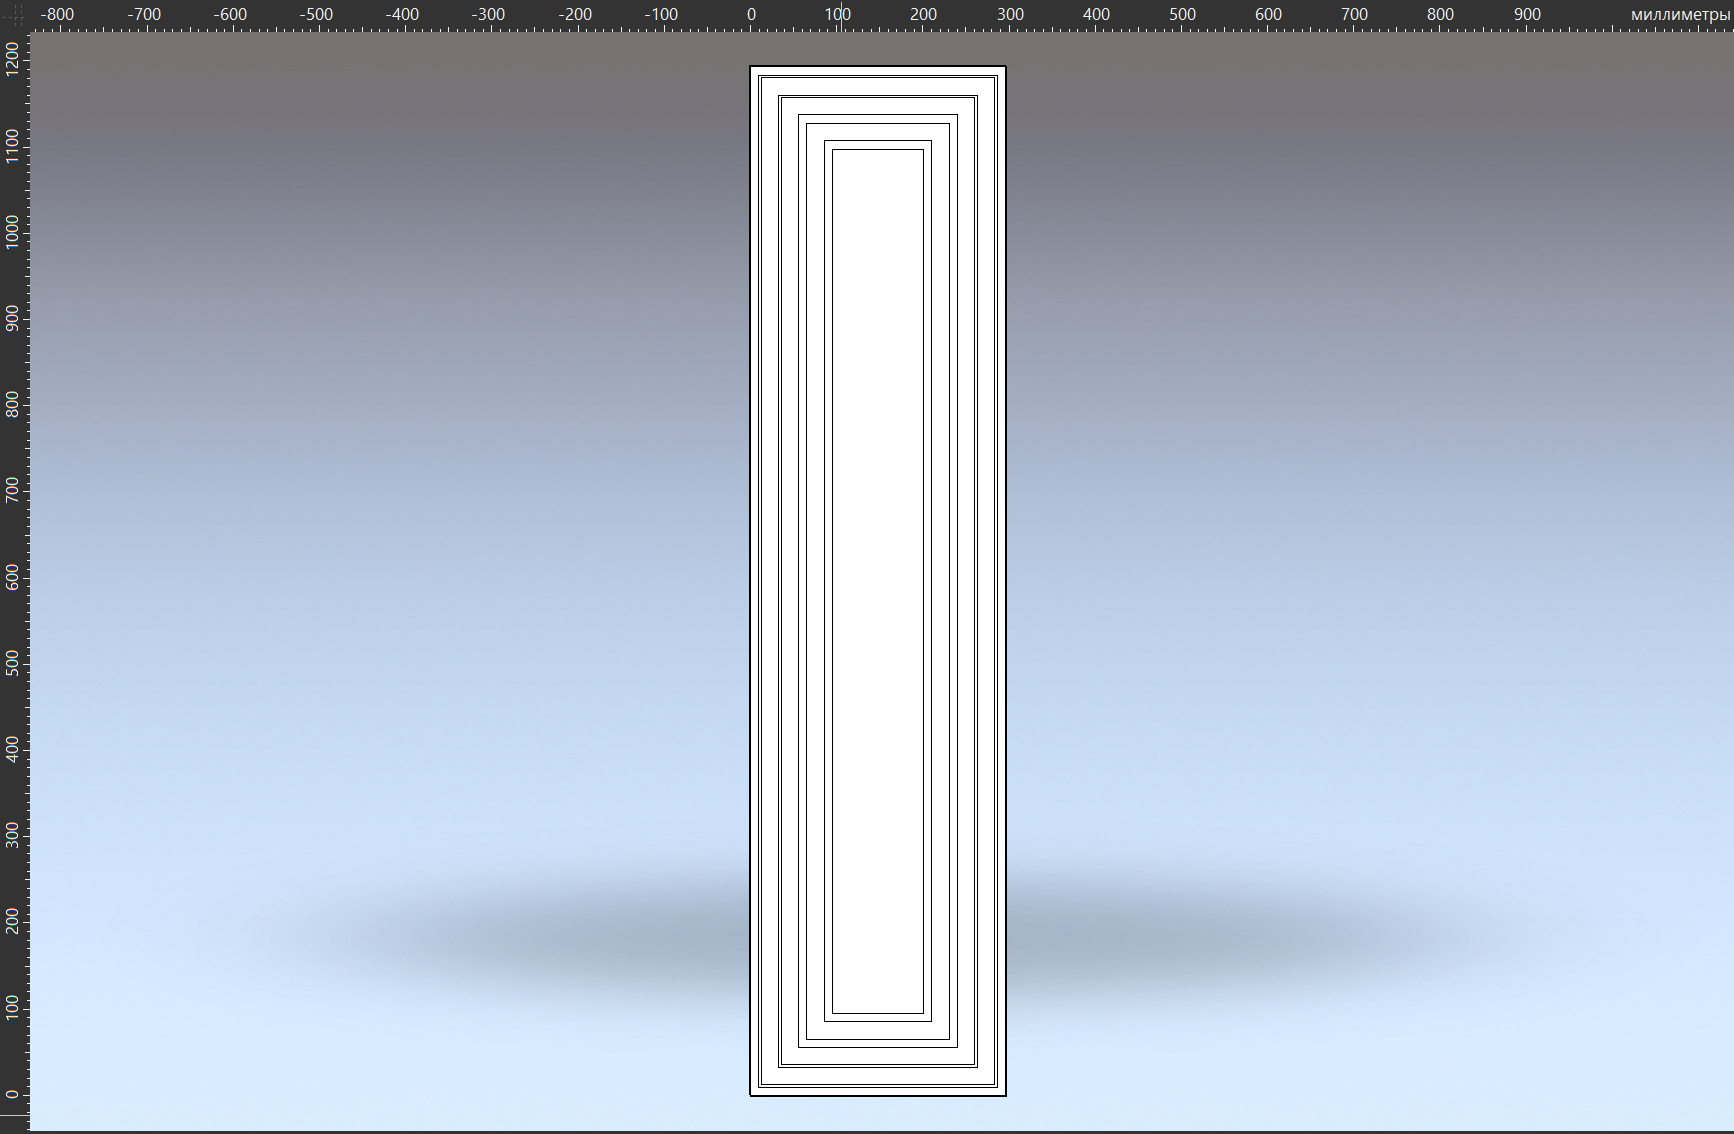Click the top edge of the innermost rectangle
Viewport: 1734px width, 1134px height.
click(878, 150)
